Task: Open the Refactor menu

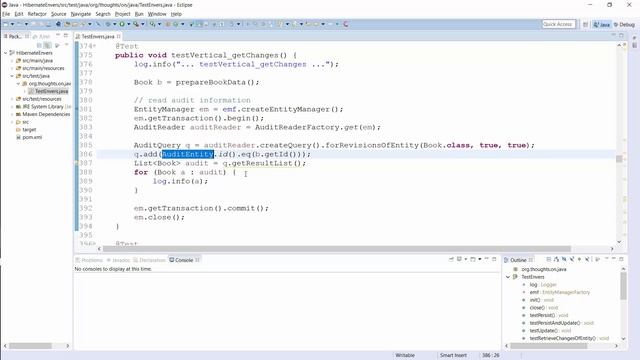Action: point(37,14)
